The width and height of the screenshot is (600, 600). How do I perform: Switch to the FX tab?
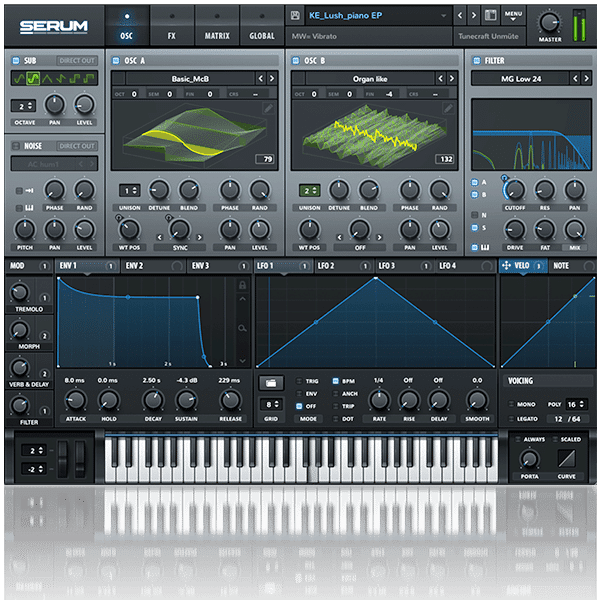[172, 26]
